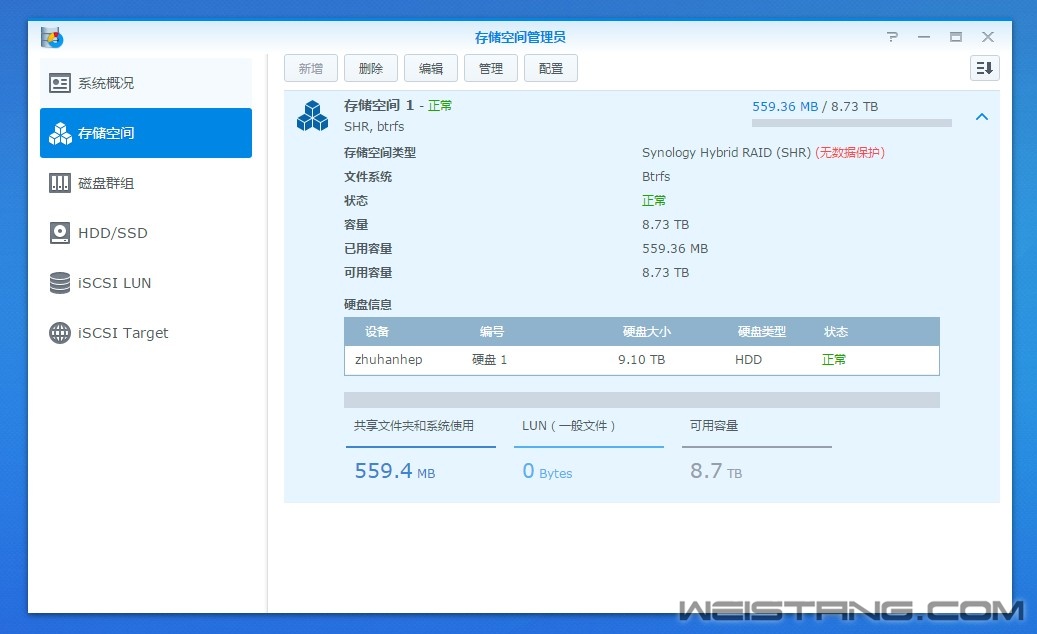The height and width of the screenshot is (634, 1037).
Task: Select the 共享文件夹和系统使用 usage tab
Action: 420,426
